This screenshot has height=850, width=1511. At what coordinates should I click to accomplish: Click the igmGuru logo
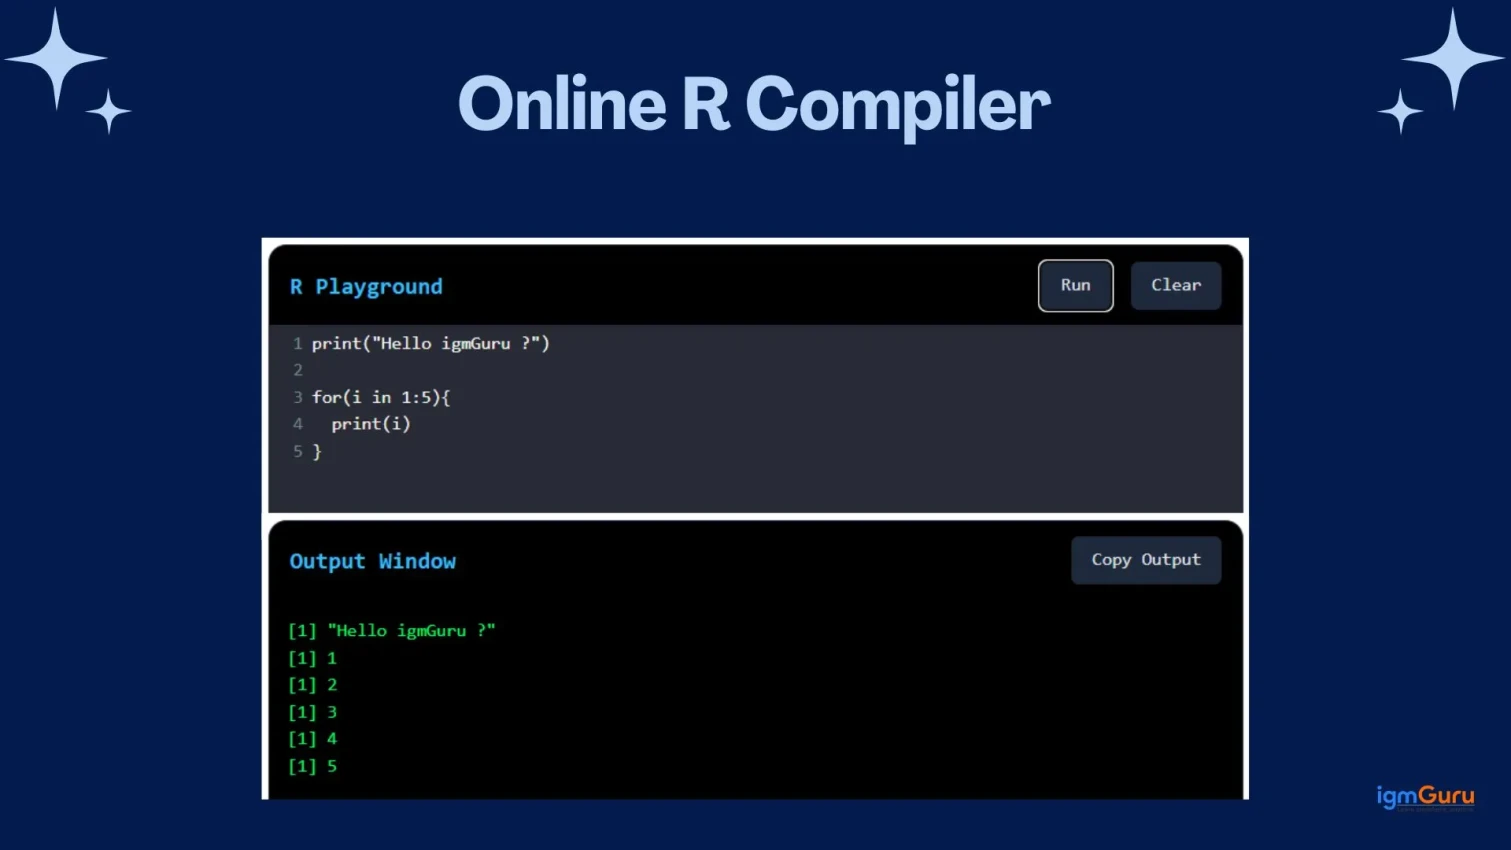click(1425, 797)
